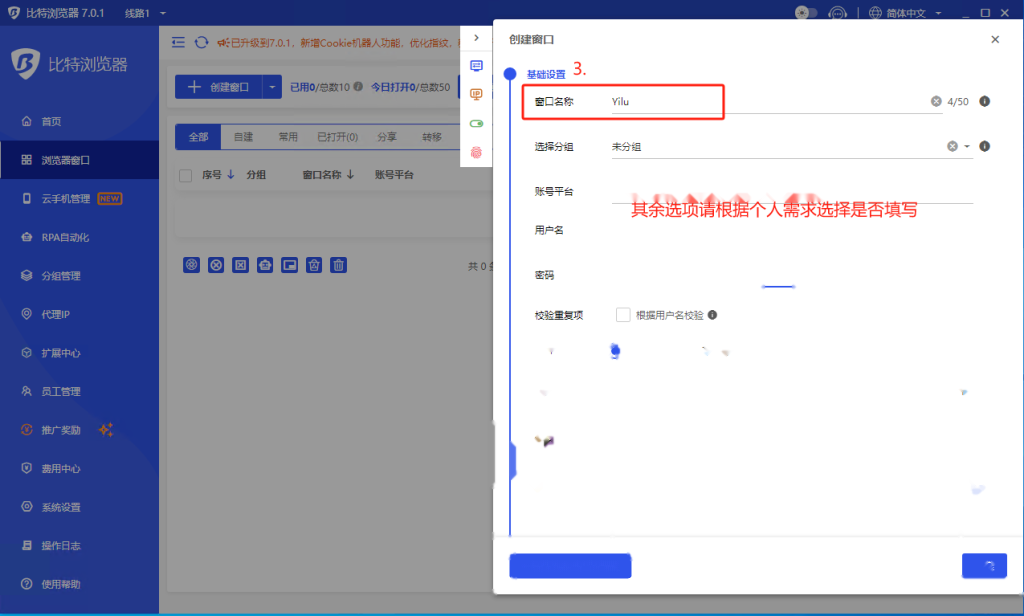Click the boxed-X square icon in the batch toolbar
The height and width of the screenshot is (616, 1024).
pos(240,265)
